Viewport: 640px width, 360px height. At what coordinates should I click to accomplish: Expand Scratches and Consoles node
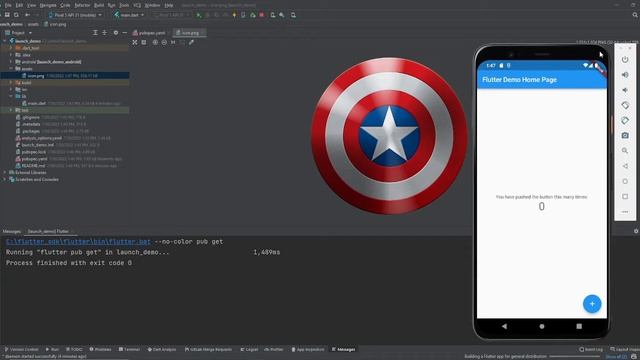pyautogui.click(x=5, y=180)
